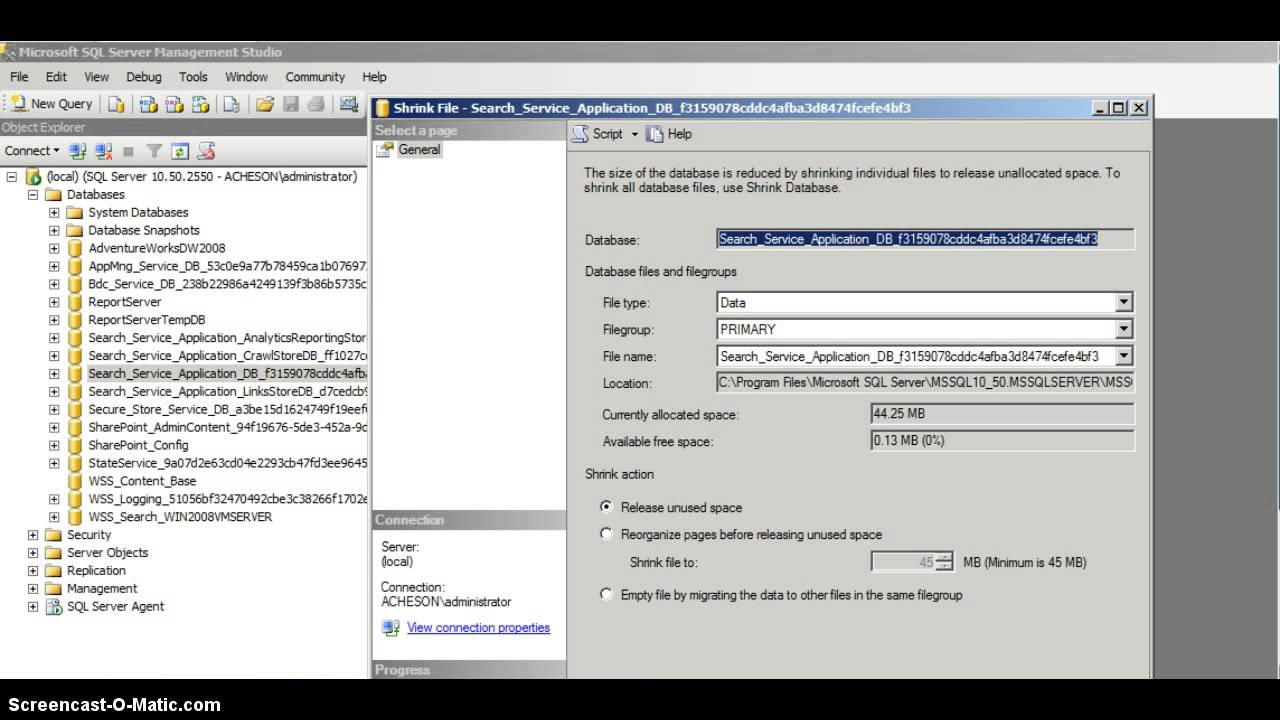The width and height of the screenshot is (1280, 720).
Task: Click the Open File folder icon
Action: (x=265, y=104)
